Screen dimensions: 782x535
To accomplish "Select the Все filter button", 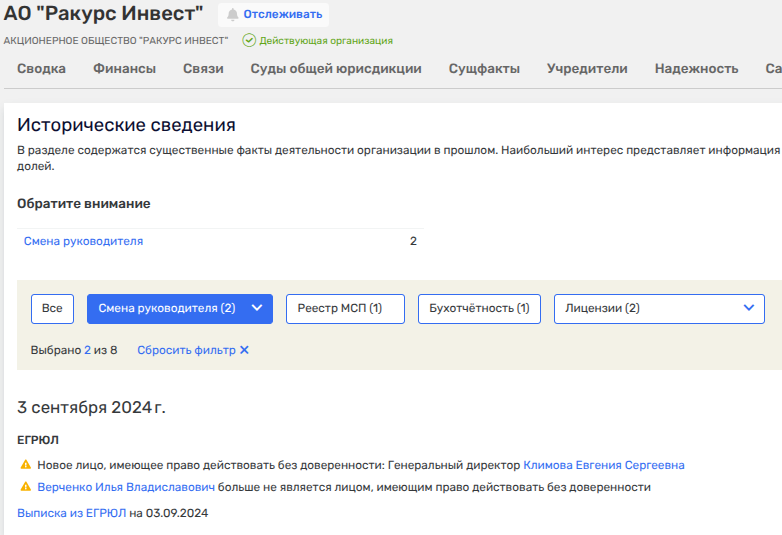I will [x=52, y=309].
